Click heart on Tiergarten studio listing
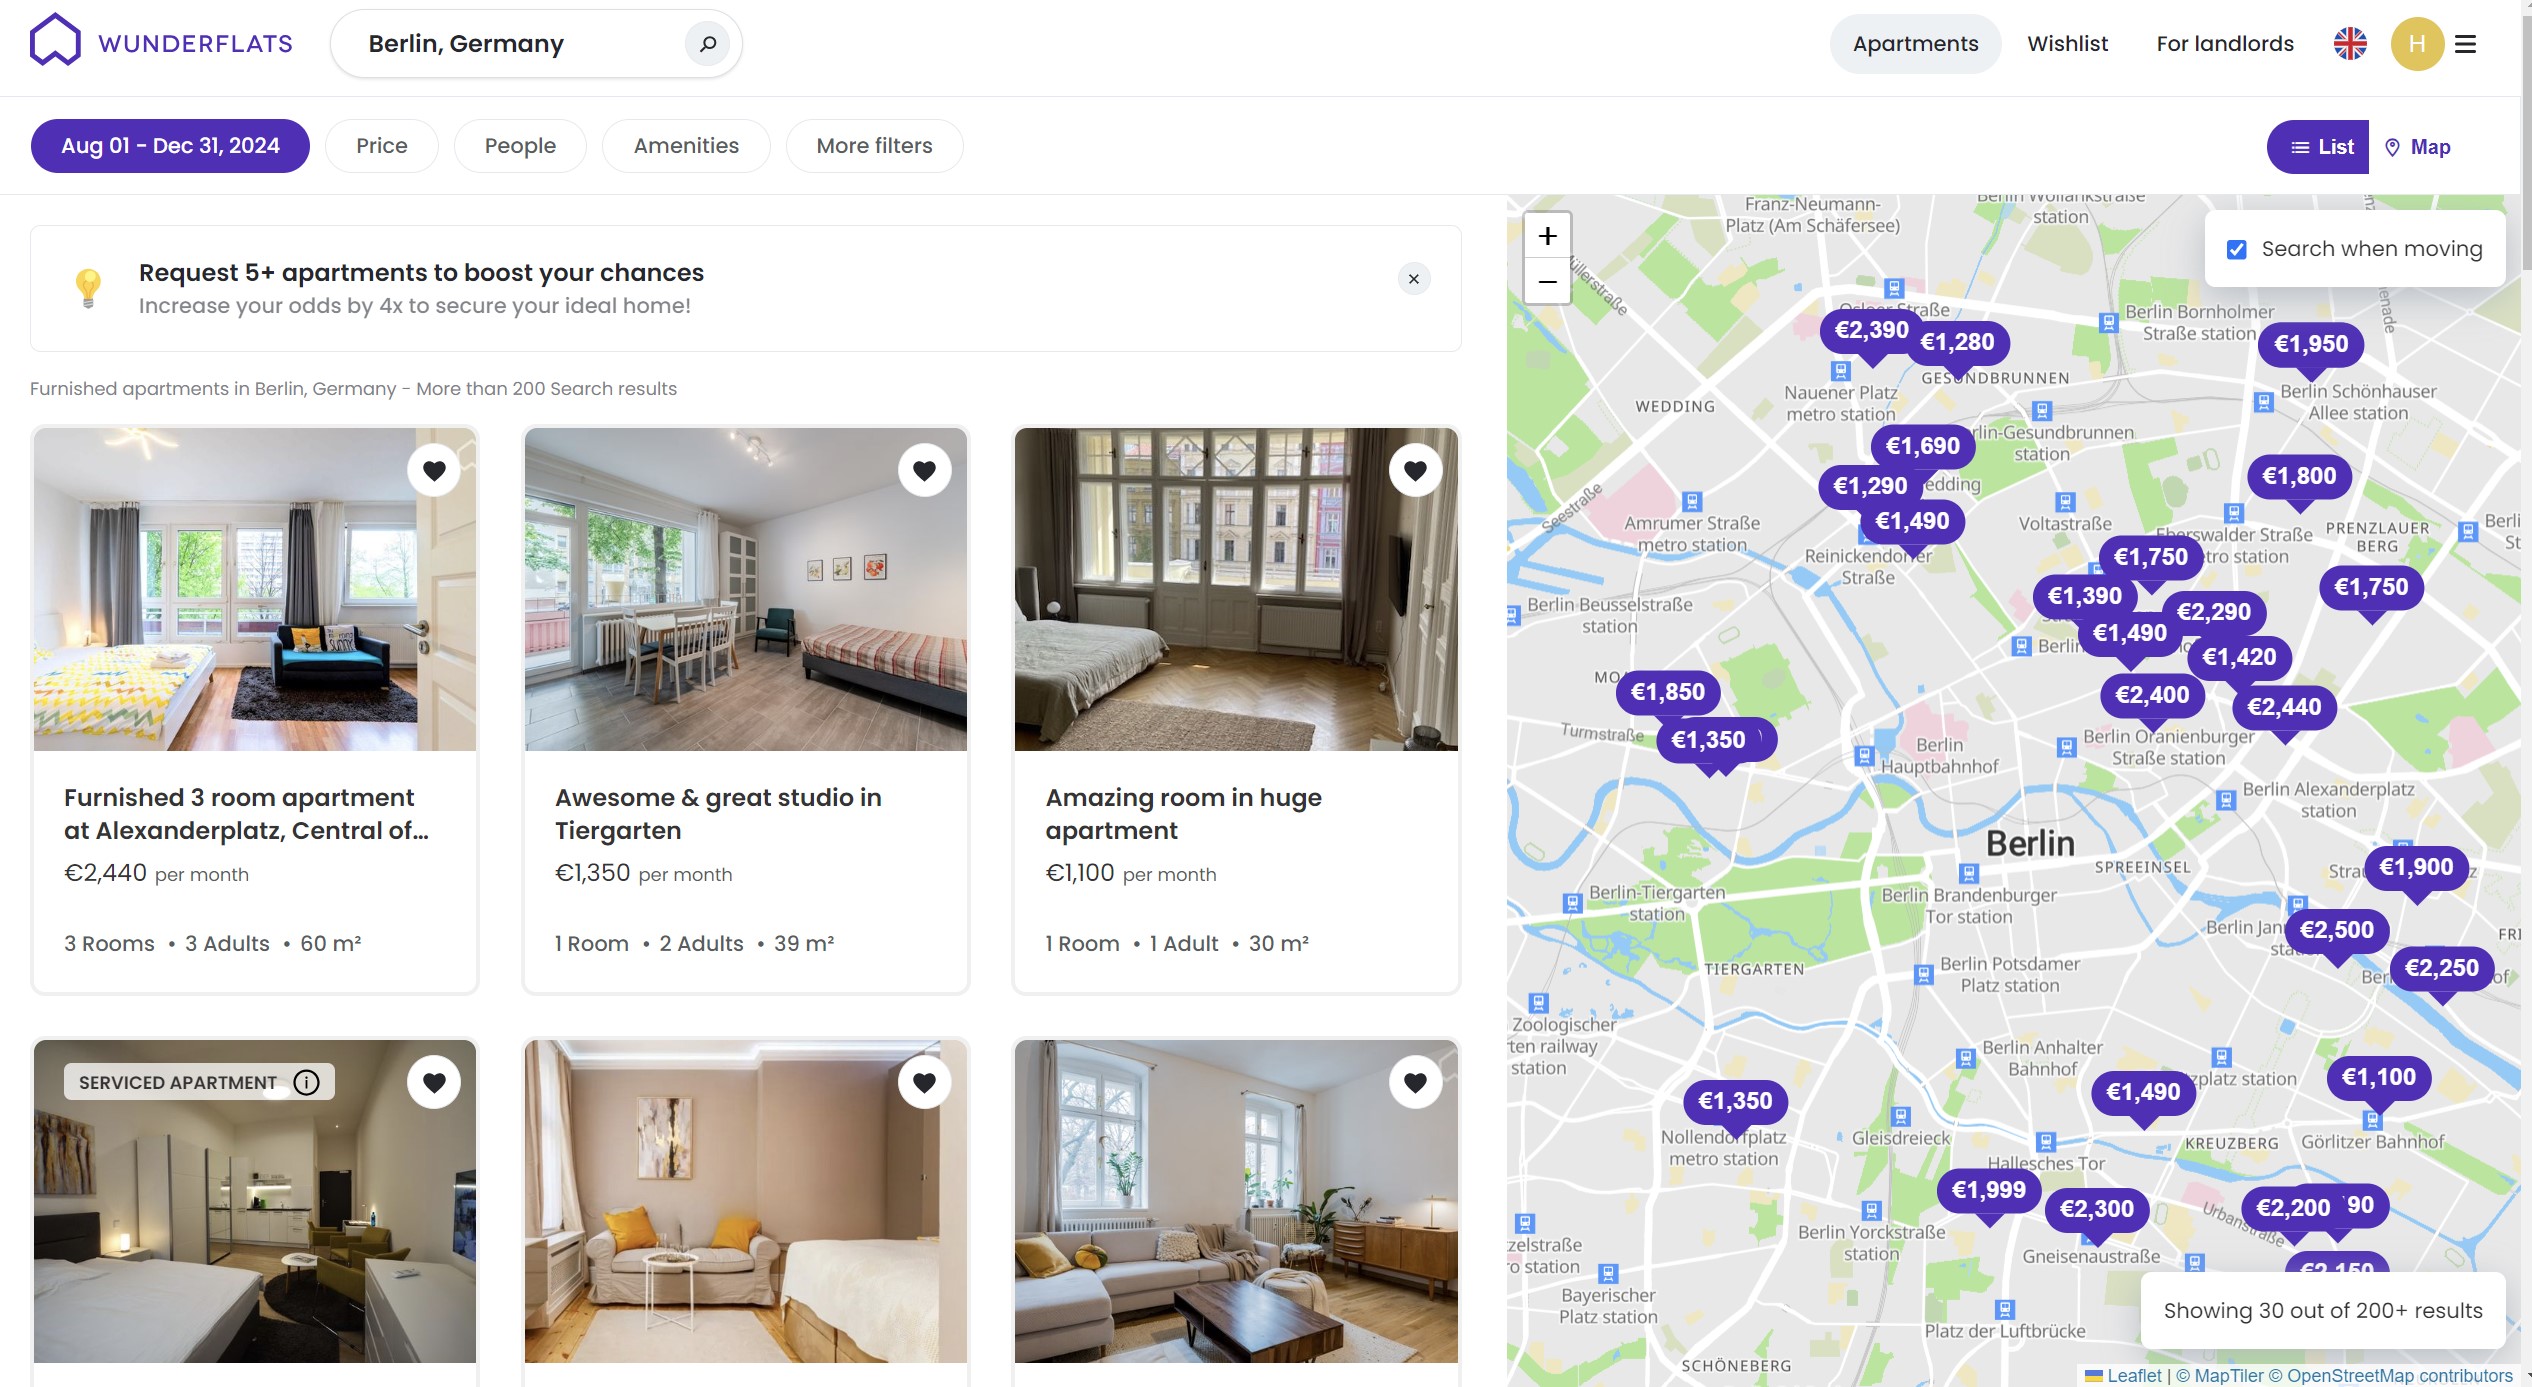 (924, 470)
